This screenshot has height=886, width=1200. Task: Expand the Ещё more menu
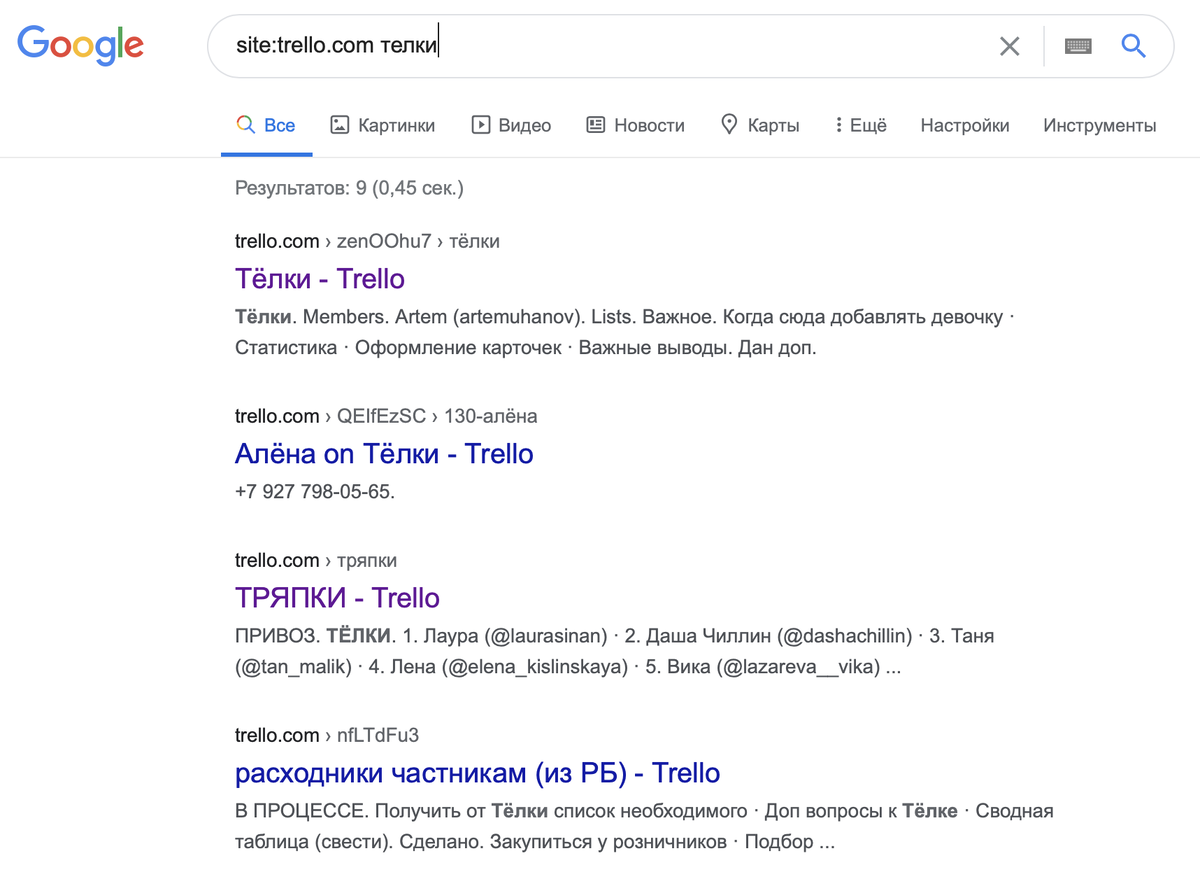tap(861, 125)
